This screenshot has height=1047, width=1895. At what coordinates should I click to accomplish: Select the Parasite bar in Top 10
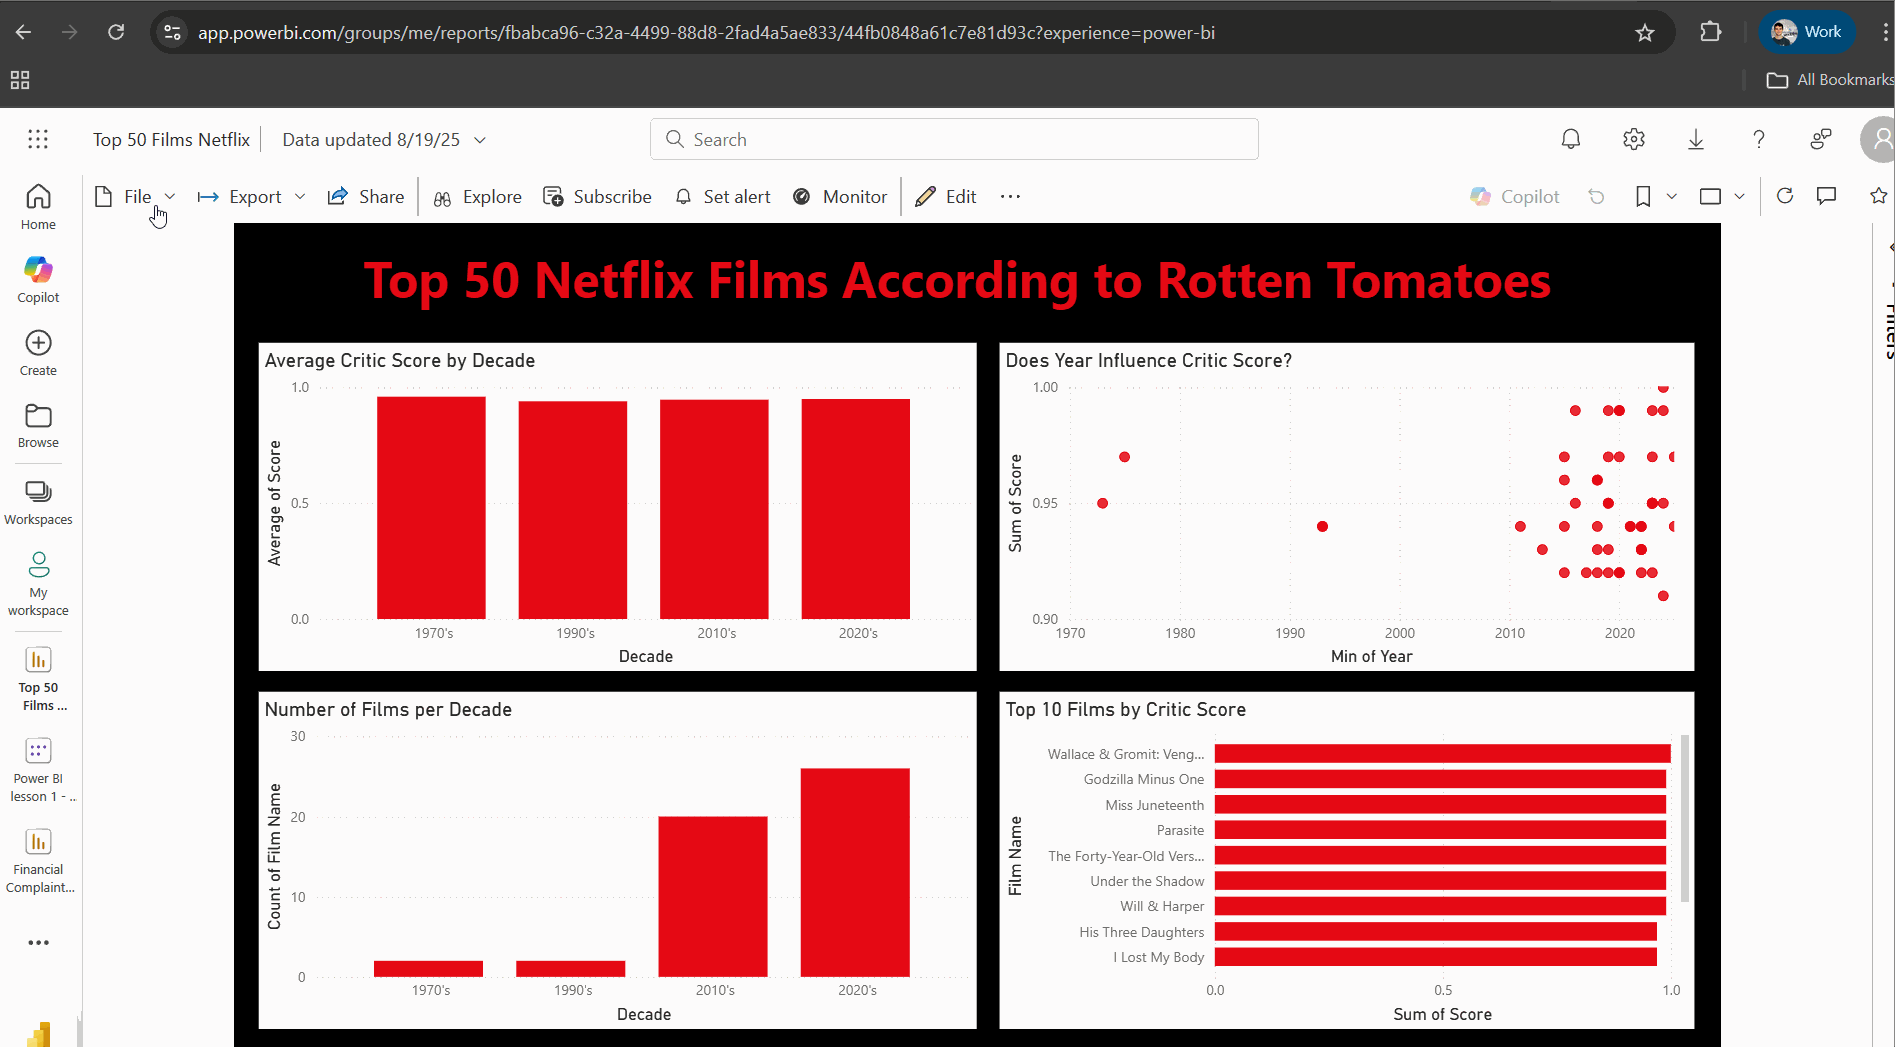(x=1440, y=830)
